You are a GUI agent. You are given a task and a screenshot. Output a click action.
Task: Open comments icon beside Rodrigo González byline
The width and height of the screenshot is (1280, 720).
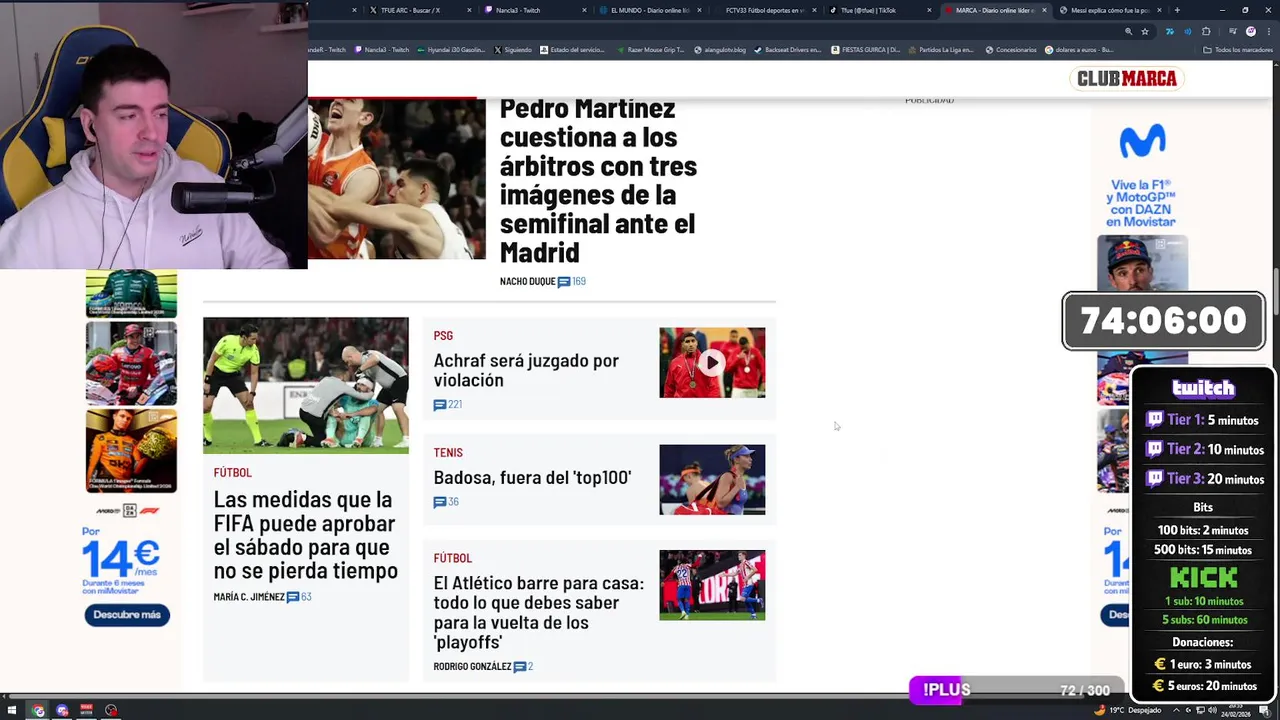click(x=519, y=667)
